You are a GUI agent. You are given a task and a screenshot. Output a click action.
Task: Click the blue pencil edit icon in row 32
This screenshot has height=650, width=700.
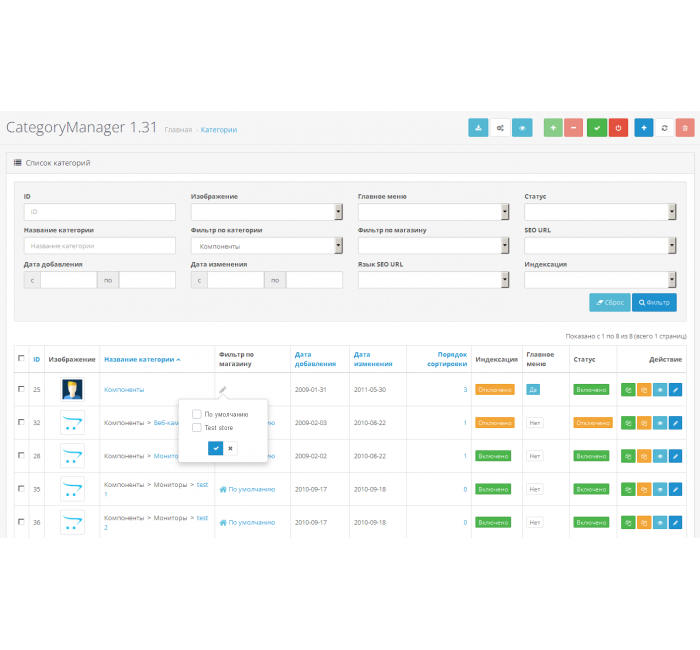(x=675, y=423)
